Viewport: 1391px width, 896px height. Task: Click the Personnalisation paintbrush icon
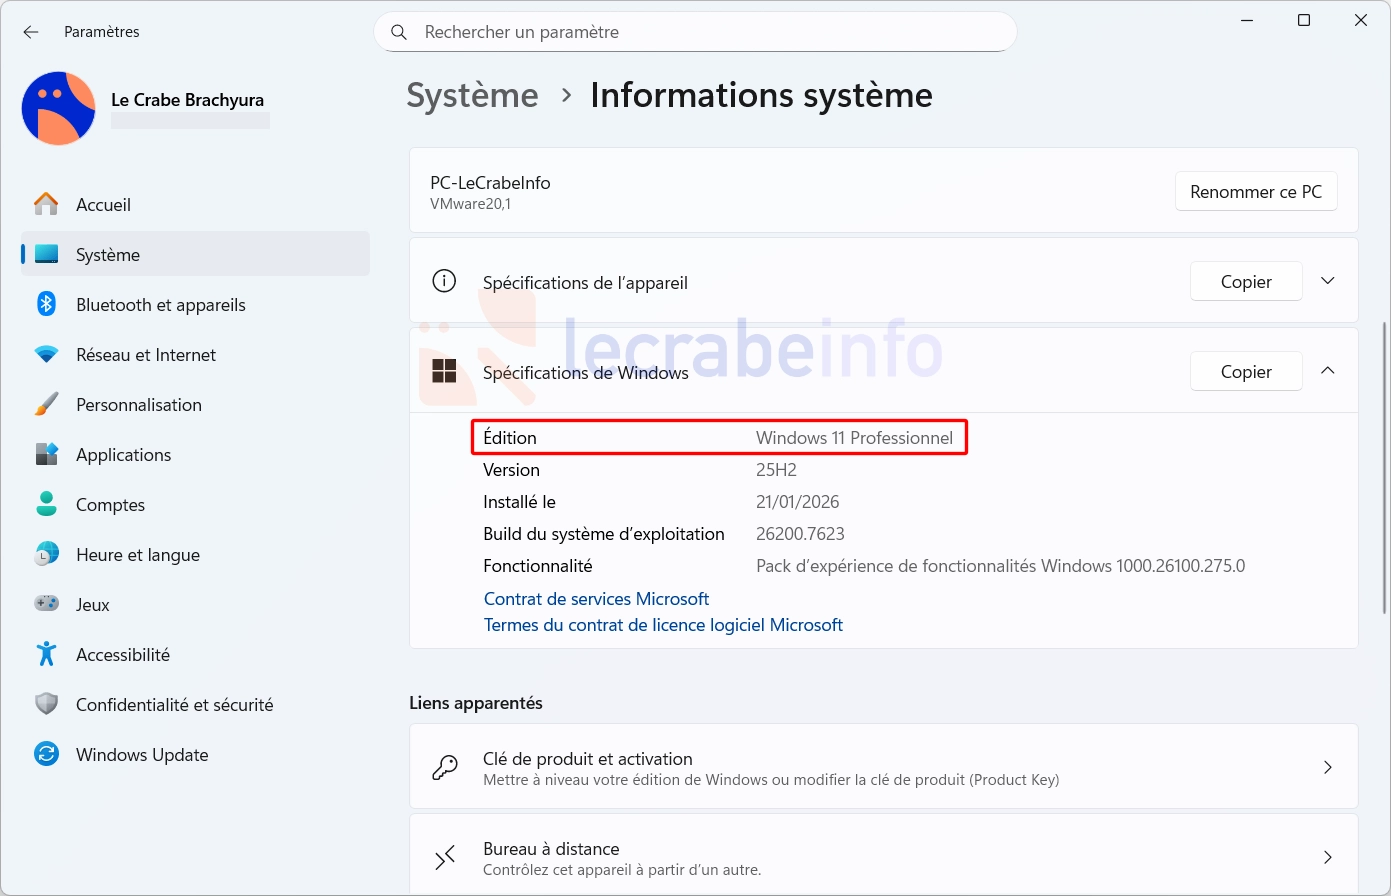point(46,405)
